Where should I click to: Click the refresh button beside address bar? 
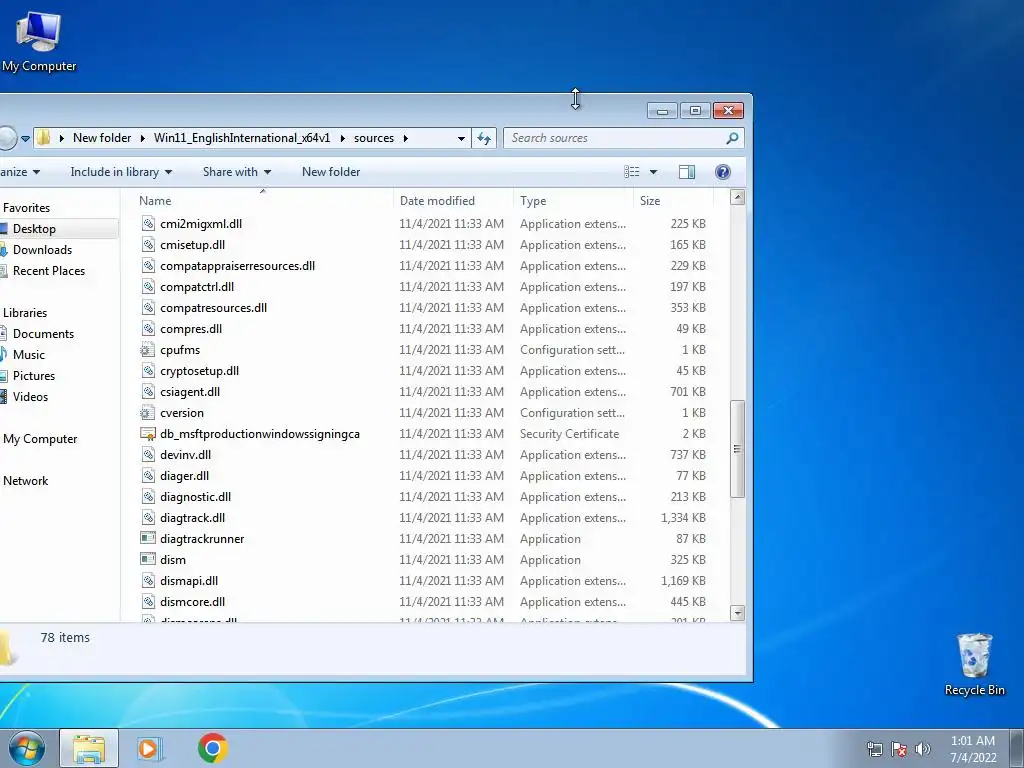tap(484, 138)
